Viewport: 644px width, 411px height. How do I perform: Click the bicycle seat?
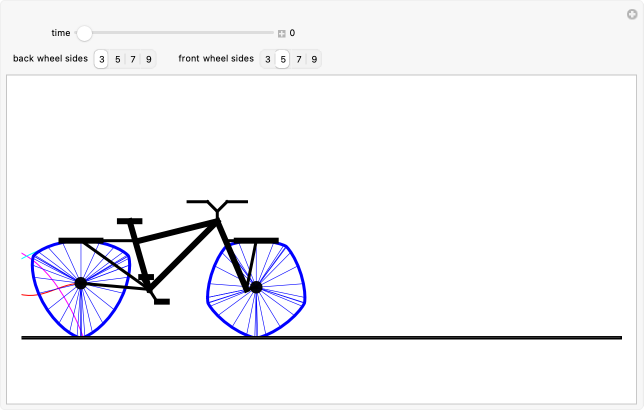point(129,221)
